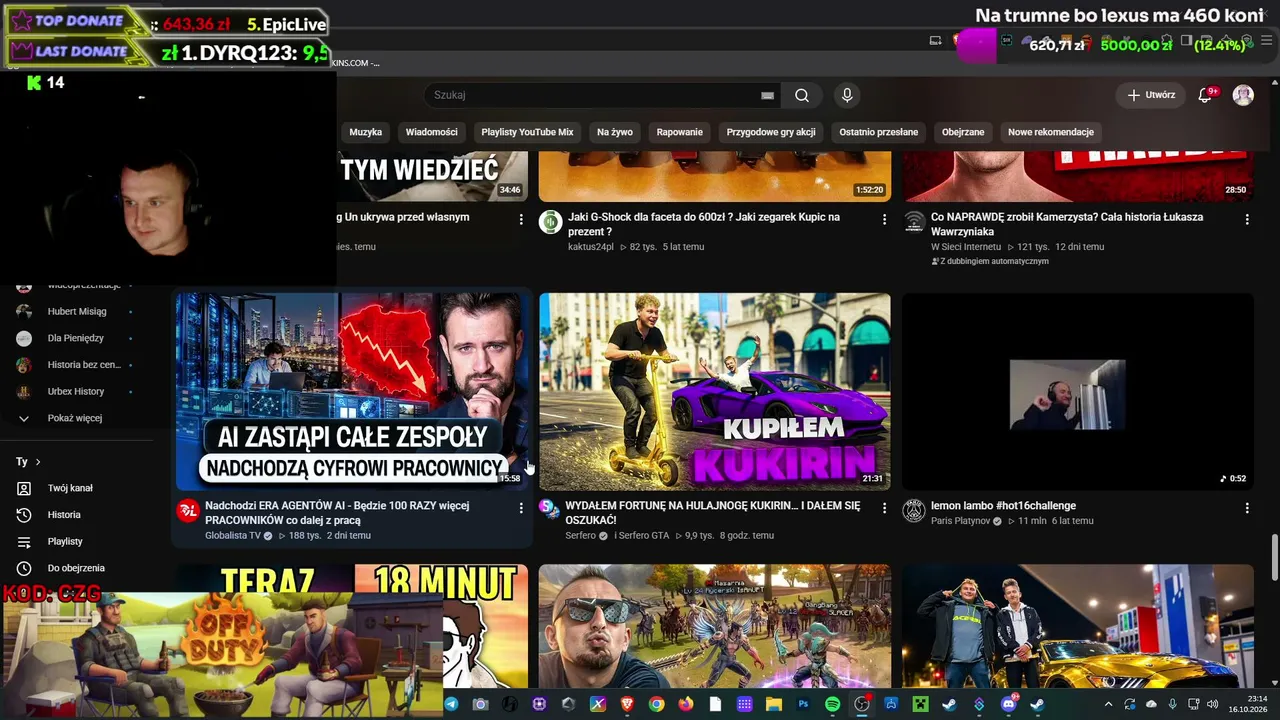The image size is (1280, 720).
Task: Activate voice search microphone icon
Action: [847, 95]
